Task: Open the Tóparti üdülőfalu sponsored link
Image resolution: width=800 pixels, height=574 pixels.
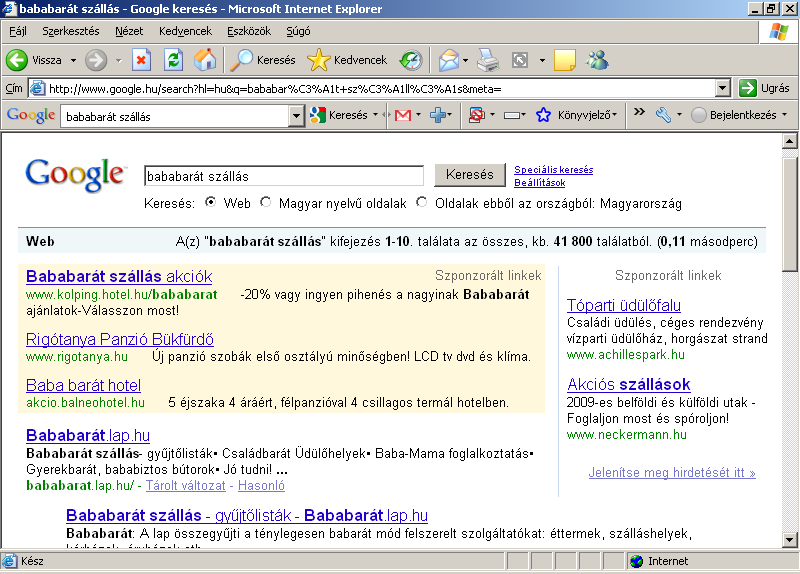Action: click(623, 305)
